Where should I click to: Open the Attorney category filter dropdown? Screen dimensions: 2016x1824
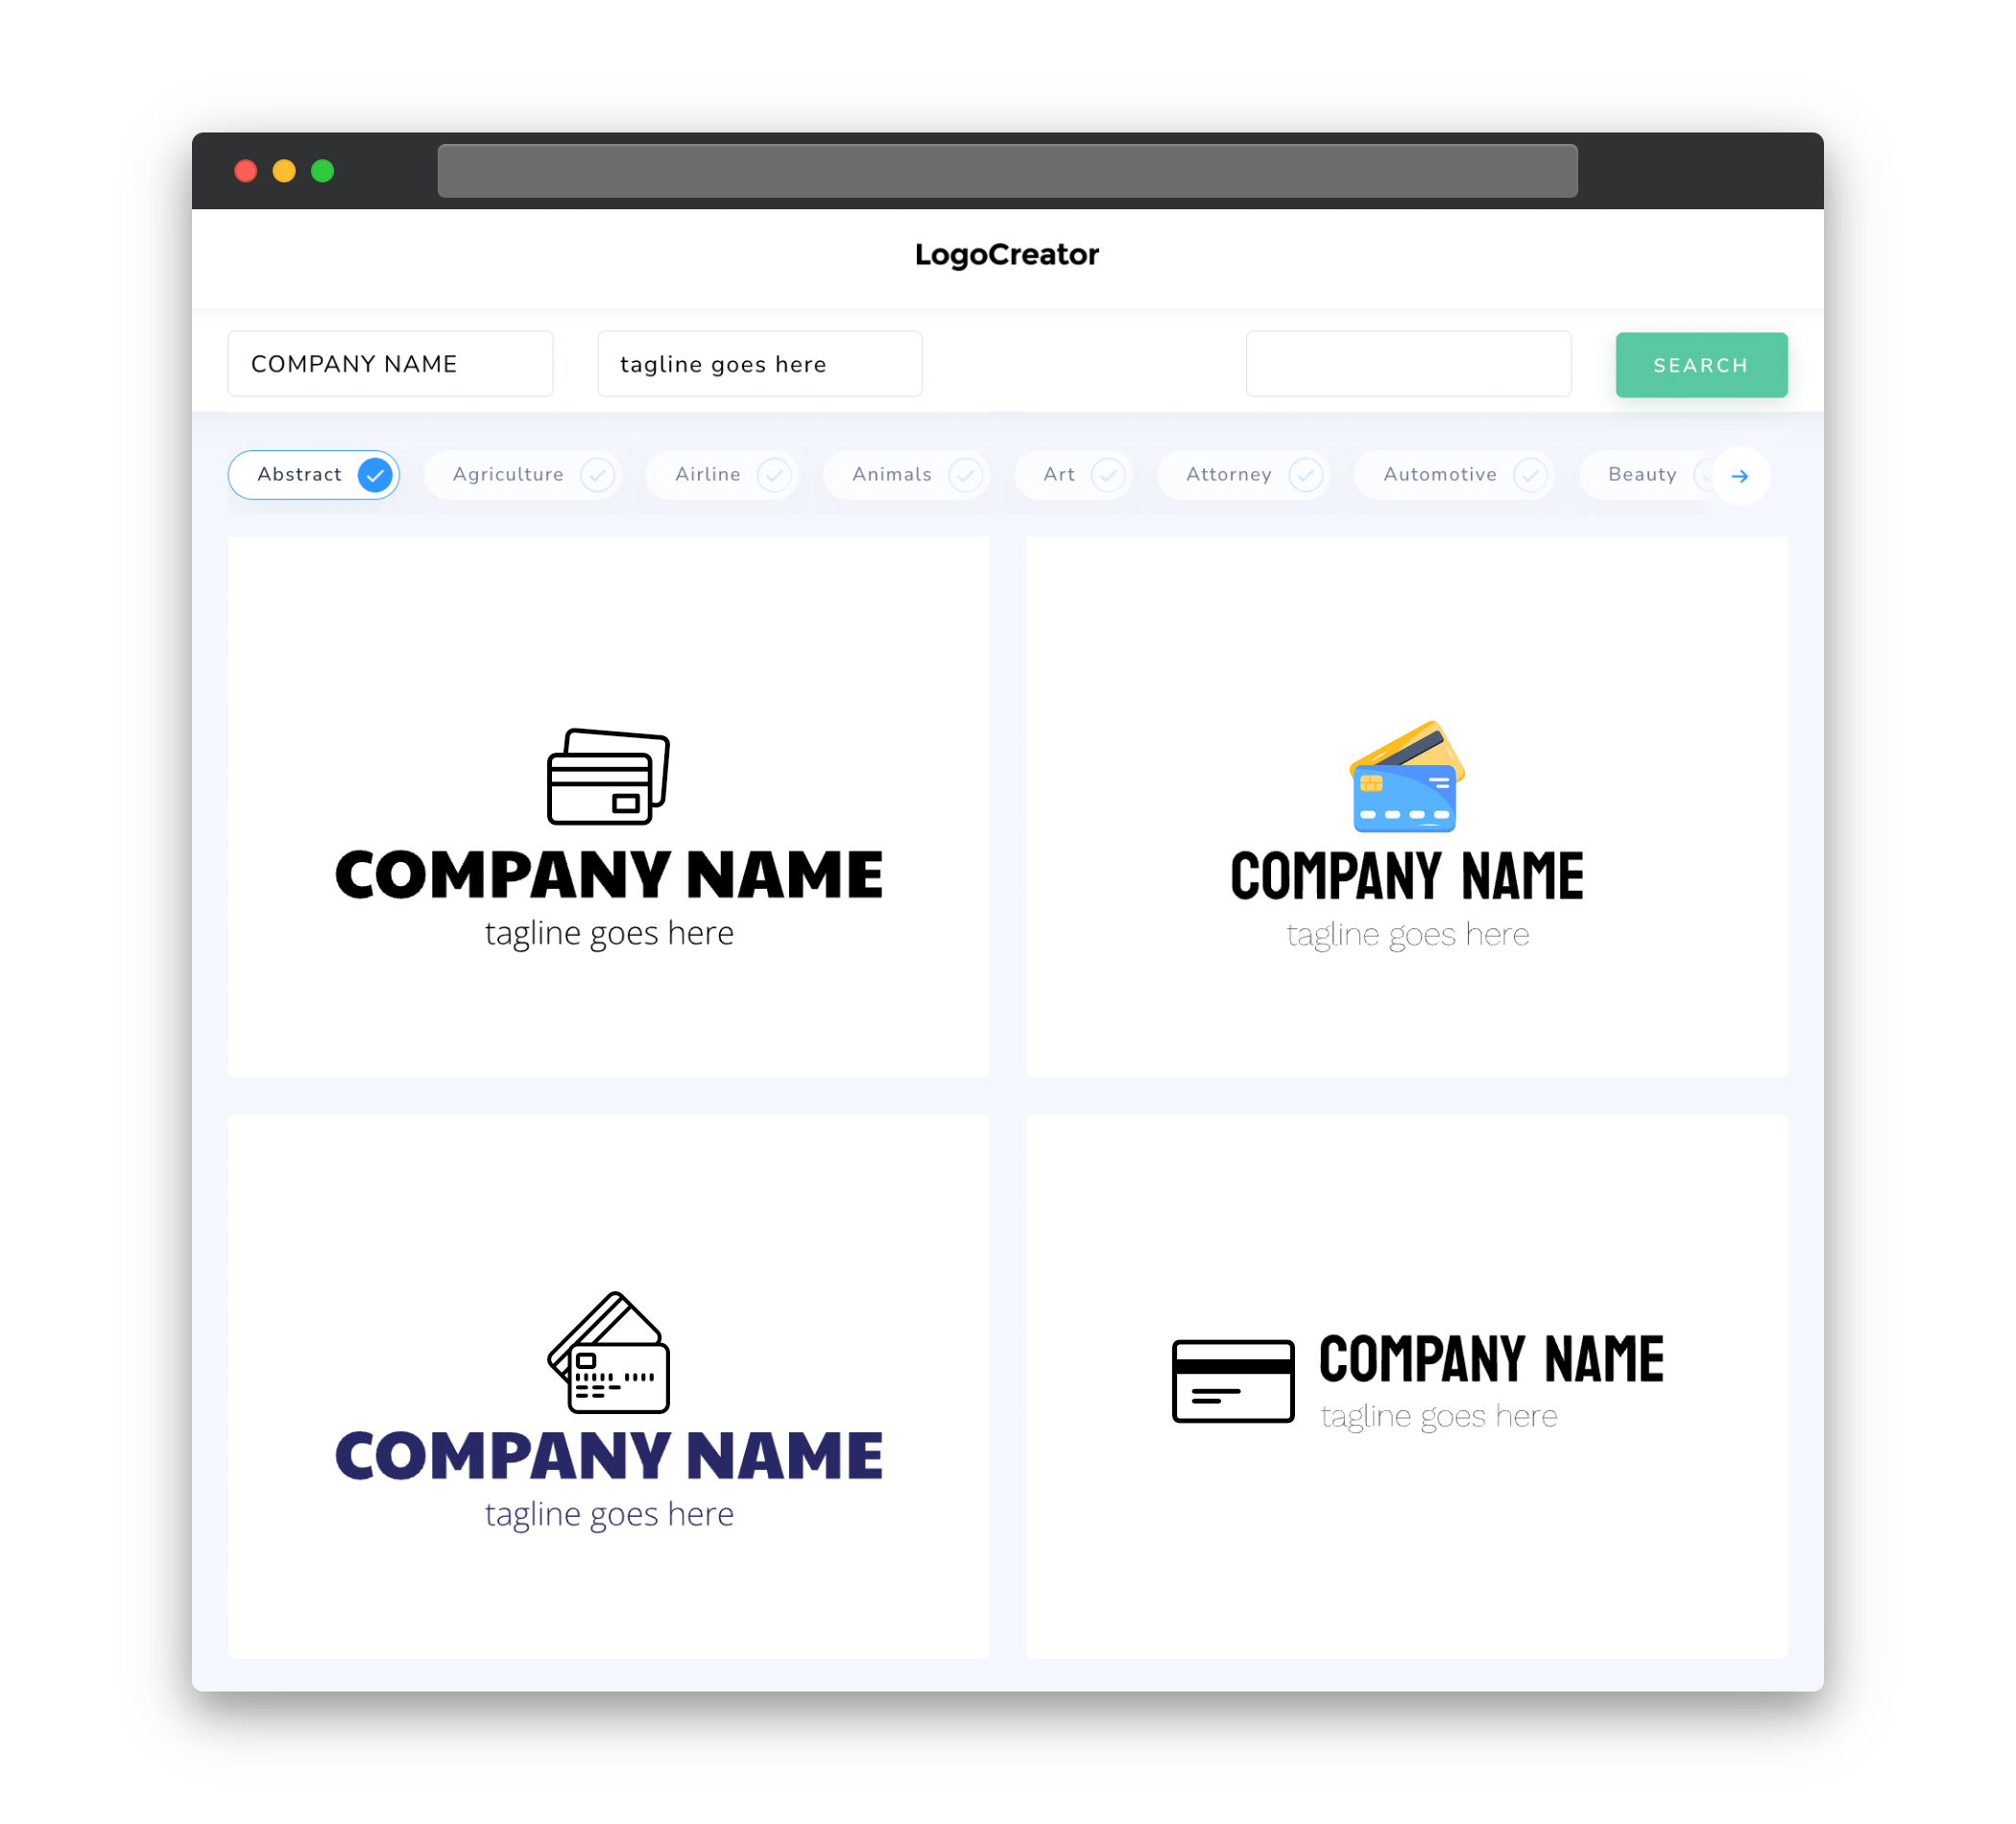click(x=1249, y=474)
